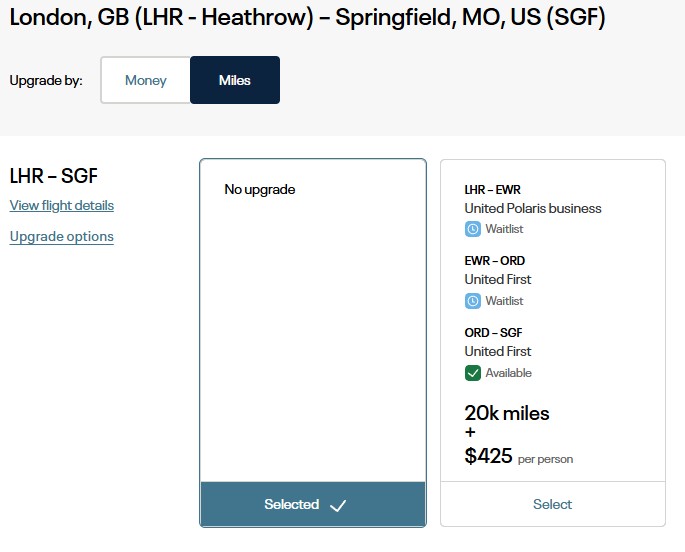
Task: Click the green Available checkmark icon
Action: coord(473,373)
